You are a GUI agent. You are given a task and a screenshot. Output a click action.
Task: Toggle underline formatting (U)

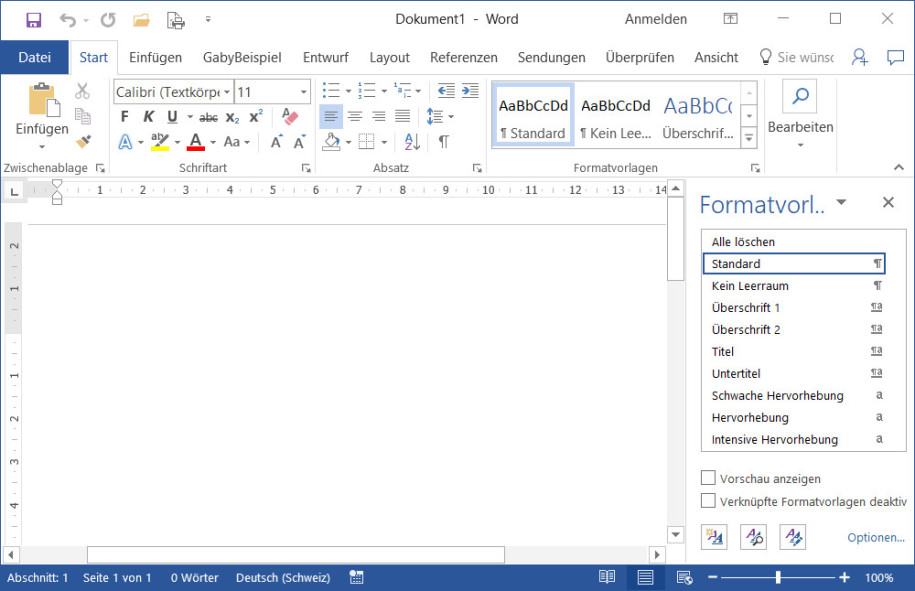click(172, 117)
